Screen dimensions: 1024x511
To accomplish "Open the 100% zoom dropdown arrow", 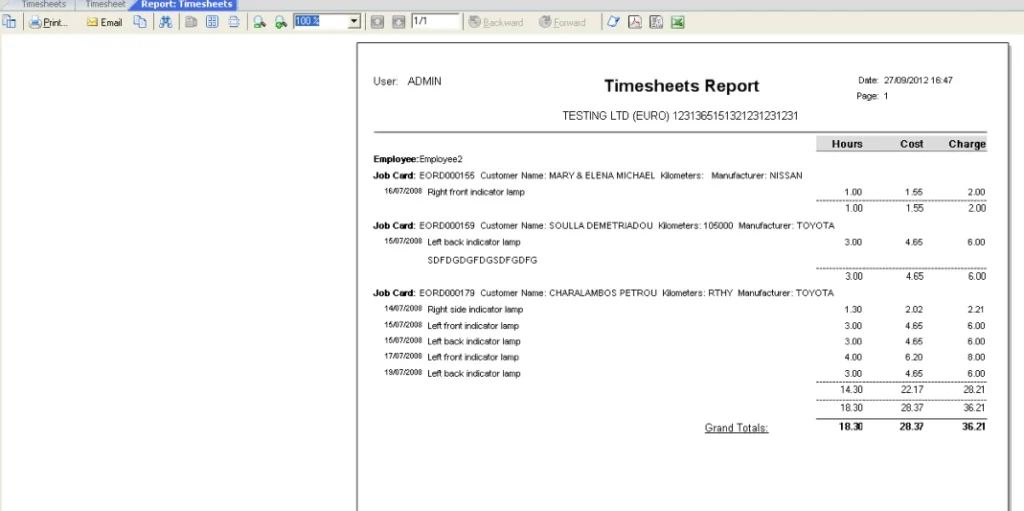I will (354, 22).
